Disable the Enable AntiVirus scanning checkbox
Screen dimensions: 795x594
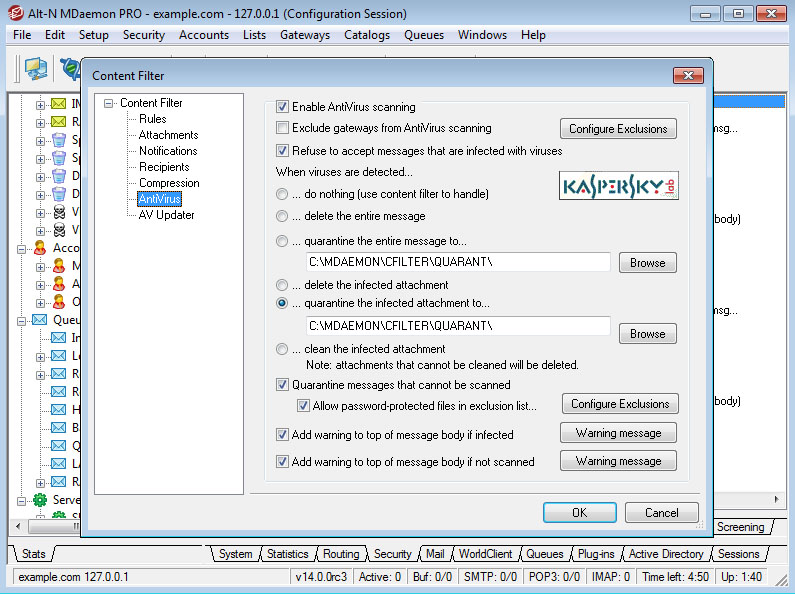click(x=283, y=107)
